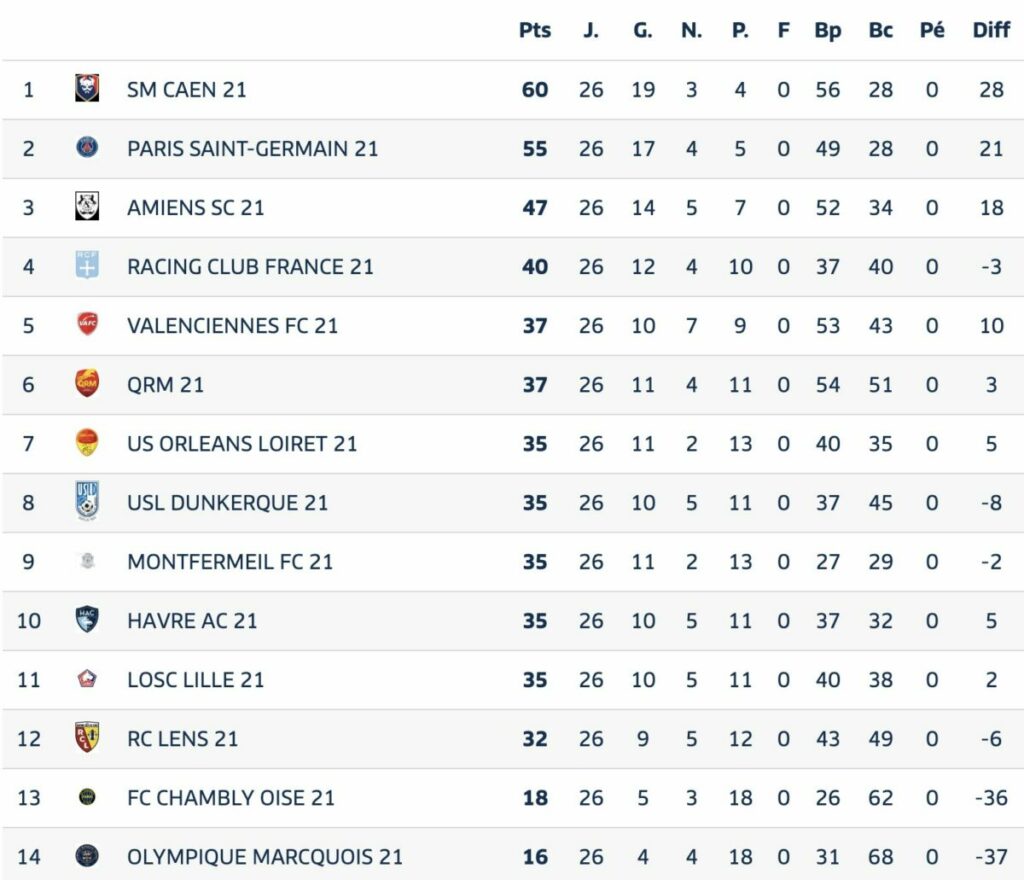This screenshot has width=1024, height=880.
Task: Click the RC Lens crest
Action: (x=87, y=737)
